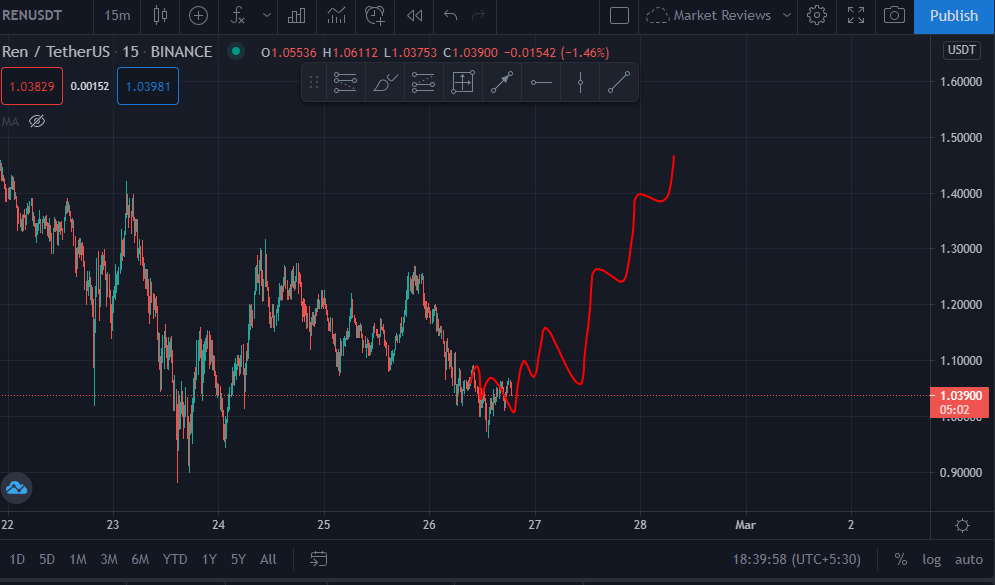995x585 pixels.
Task: Open the indicators fx menu
Action: pos(238,15)
